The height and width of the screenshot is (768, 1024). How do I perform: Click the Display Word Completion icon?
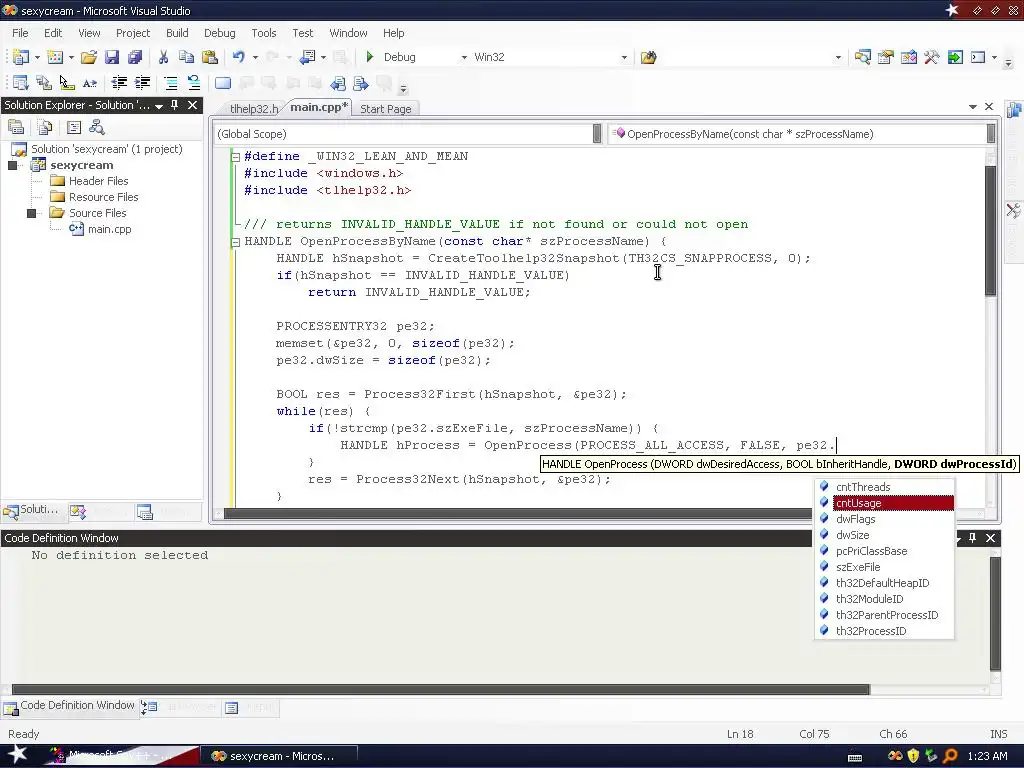[89, 83]
